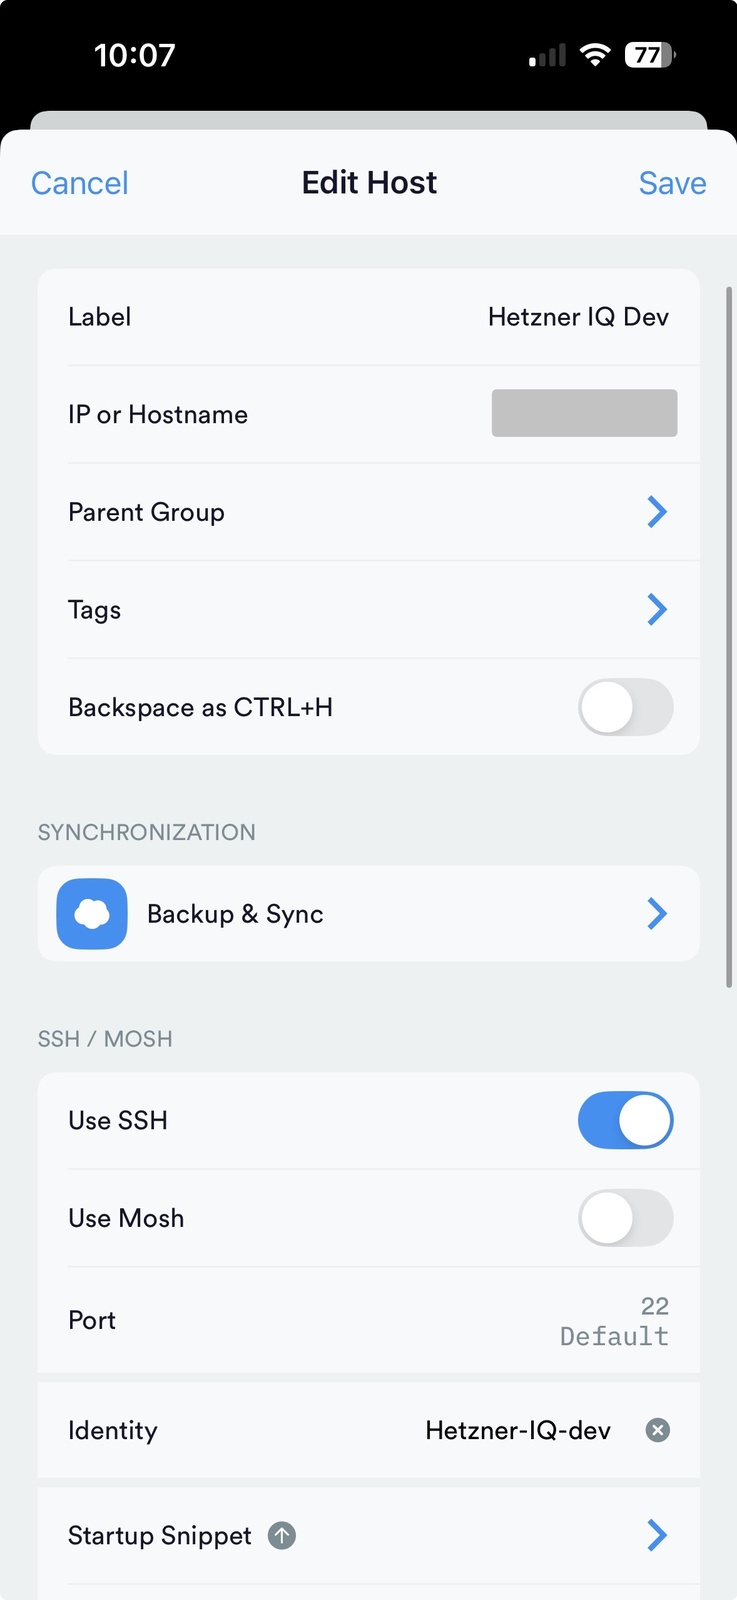The height and width of the screenshot is (1600, 737).
Task: Tap the Backup & Sync cloud icon
Action: [92, 914]
